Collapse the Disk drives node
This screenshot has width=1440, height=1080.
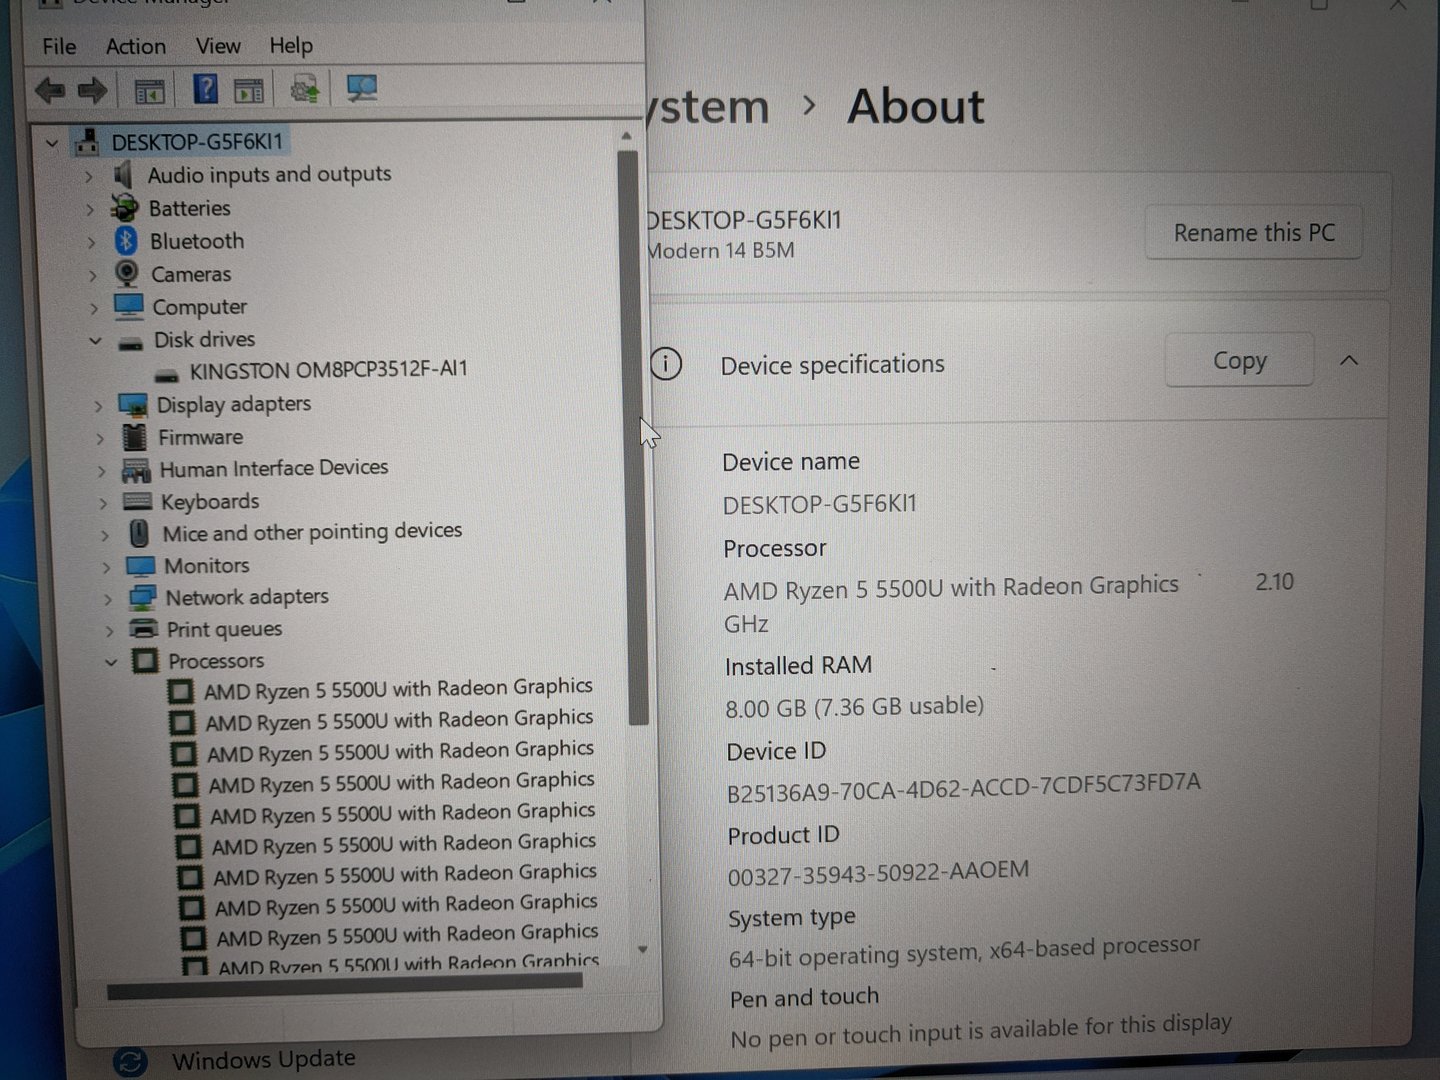point(95,341)
